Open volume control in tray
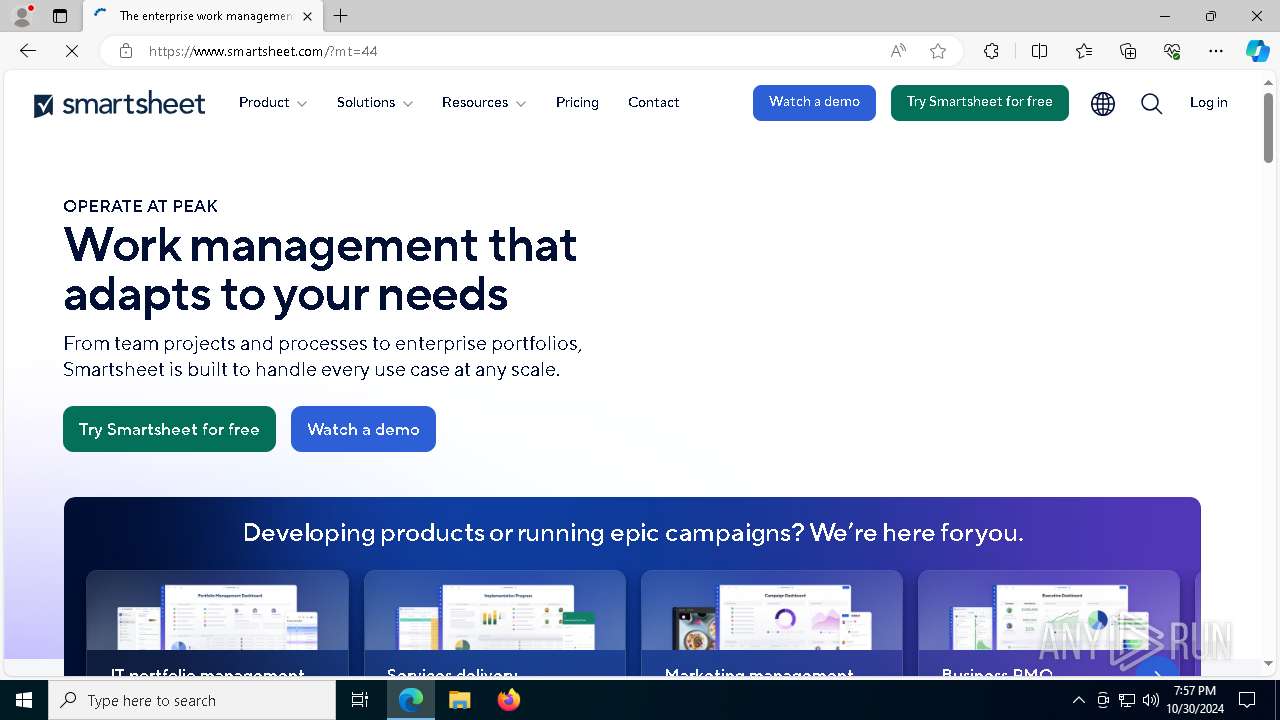1280x720 pixels. pyautogui.click(x=1151, y=700)
